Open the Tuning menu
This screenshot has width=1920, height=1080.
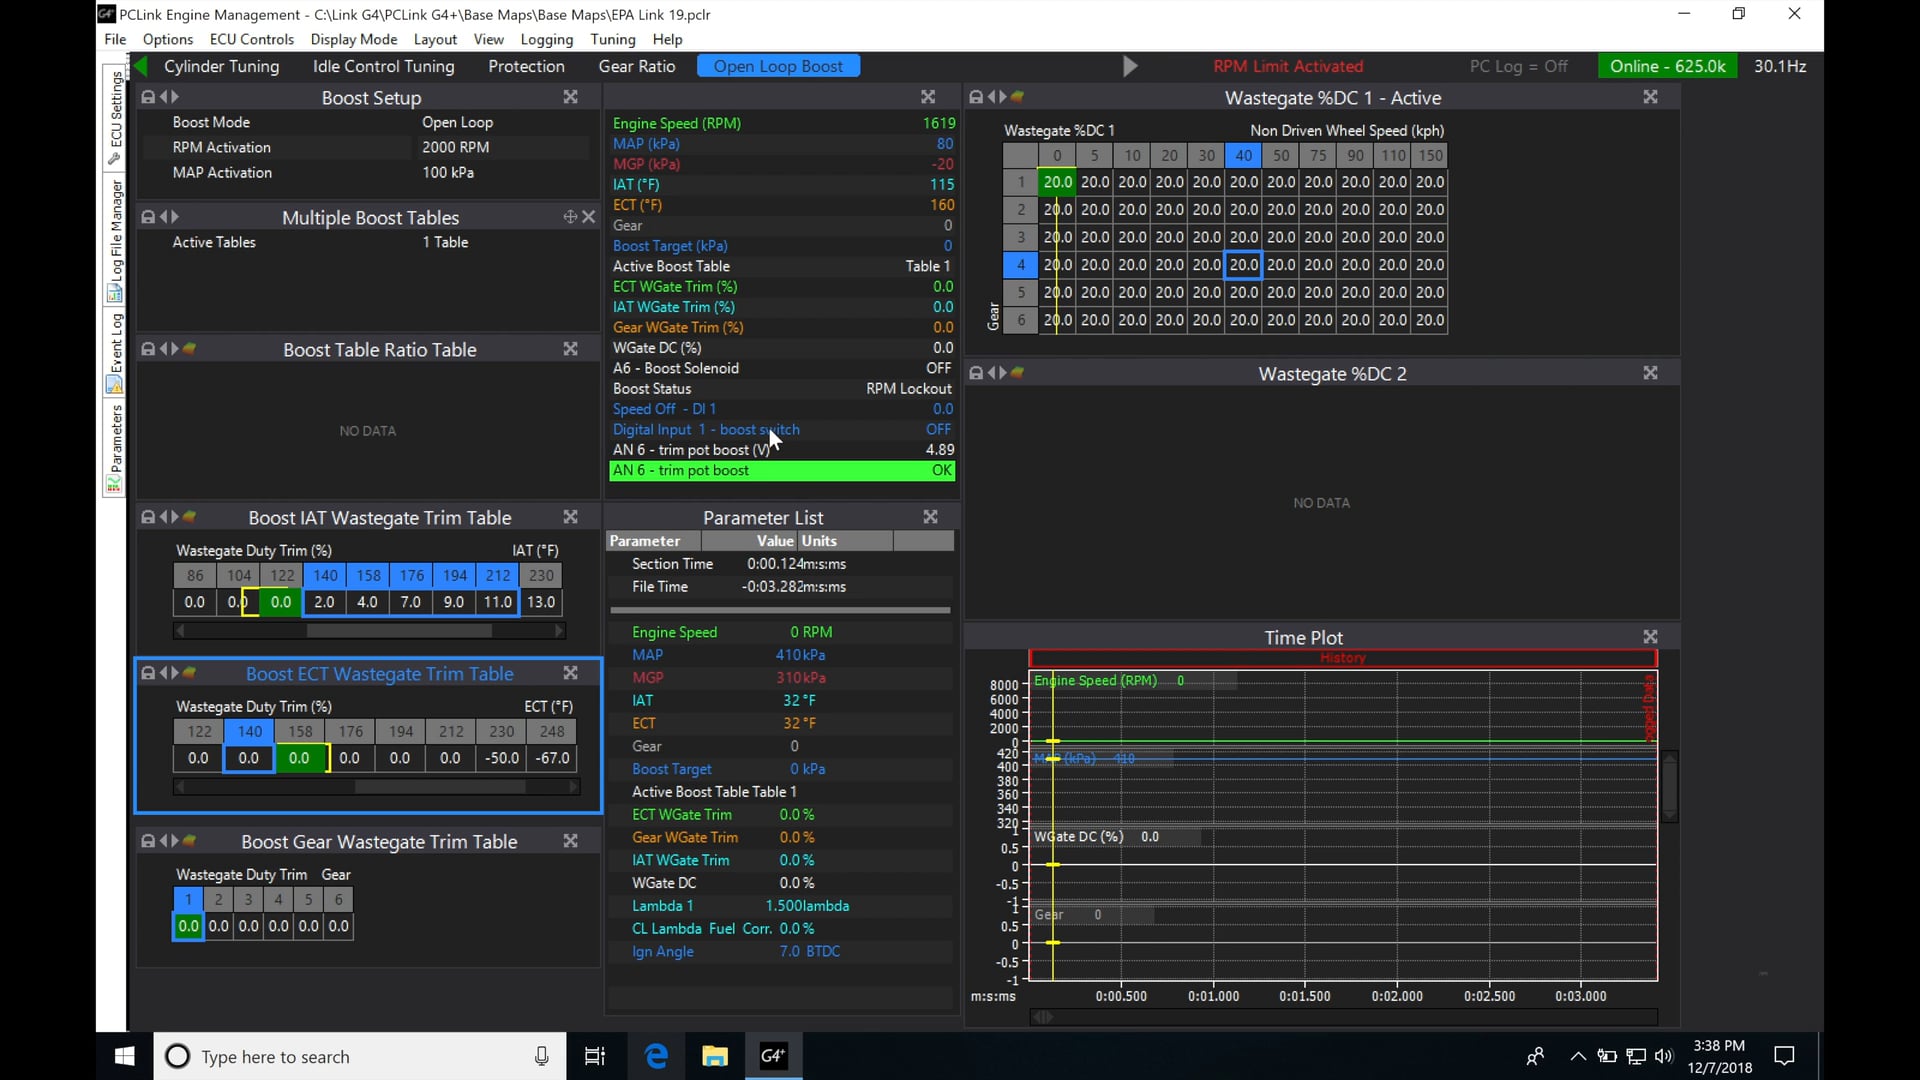coord(612,39)
